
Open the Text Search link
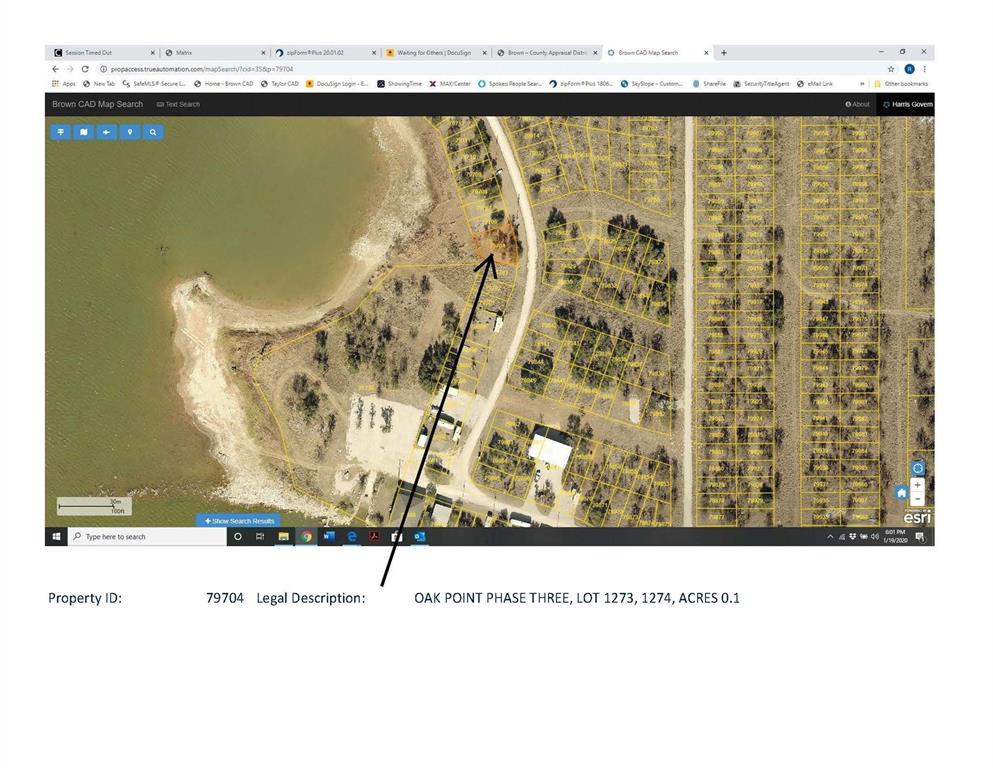(x=178, y=104)
